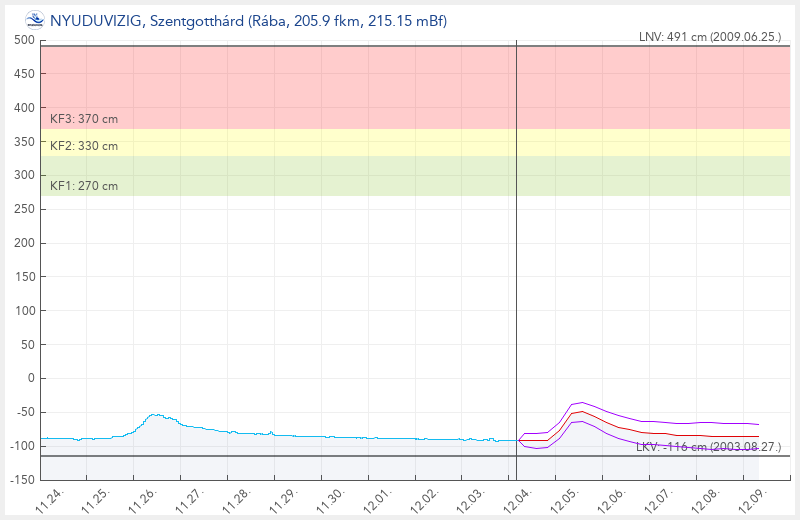The width and height of the screenshot is (800, 520).
Task: Select the KF2: 330 cm threshold label
Action: coord(84,146)
